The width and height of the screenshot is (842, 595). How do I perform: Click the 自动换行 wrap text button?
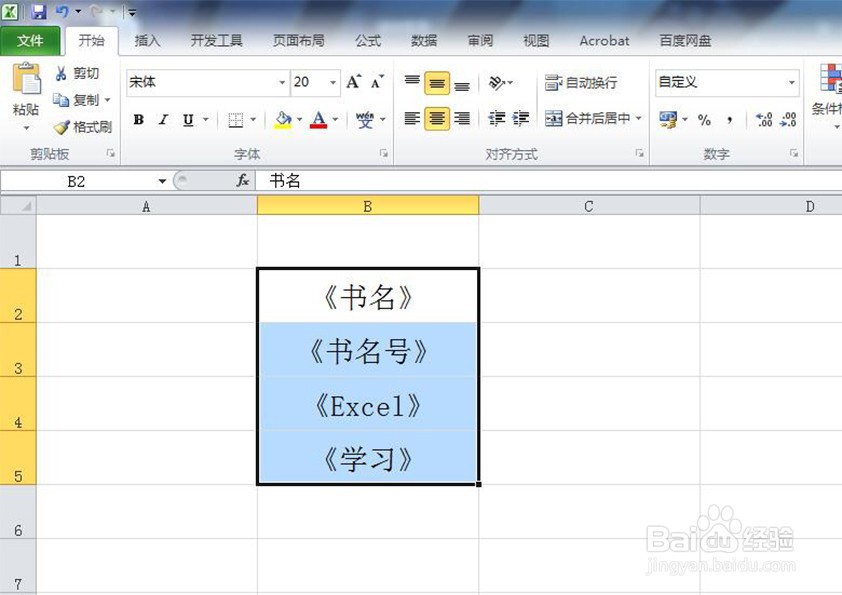(x=581, y=83)
